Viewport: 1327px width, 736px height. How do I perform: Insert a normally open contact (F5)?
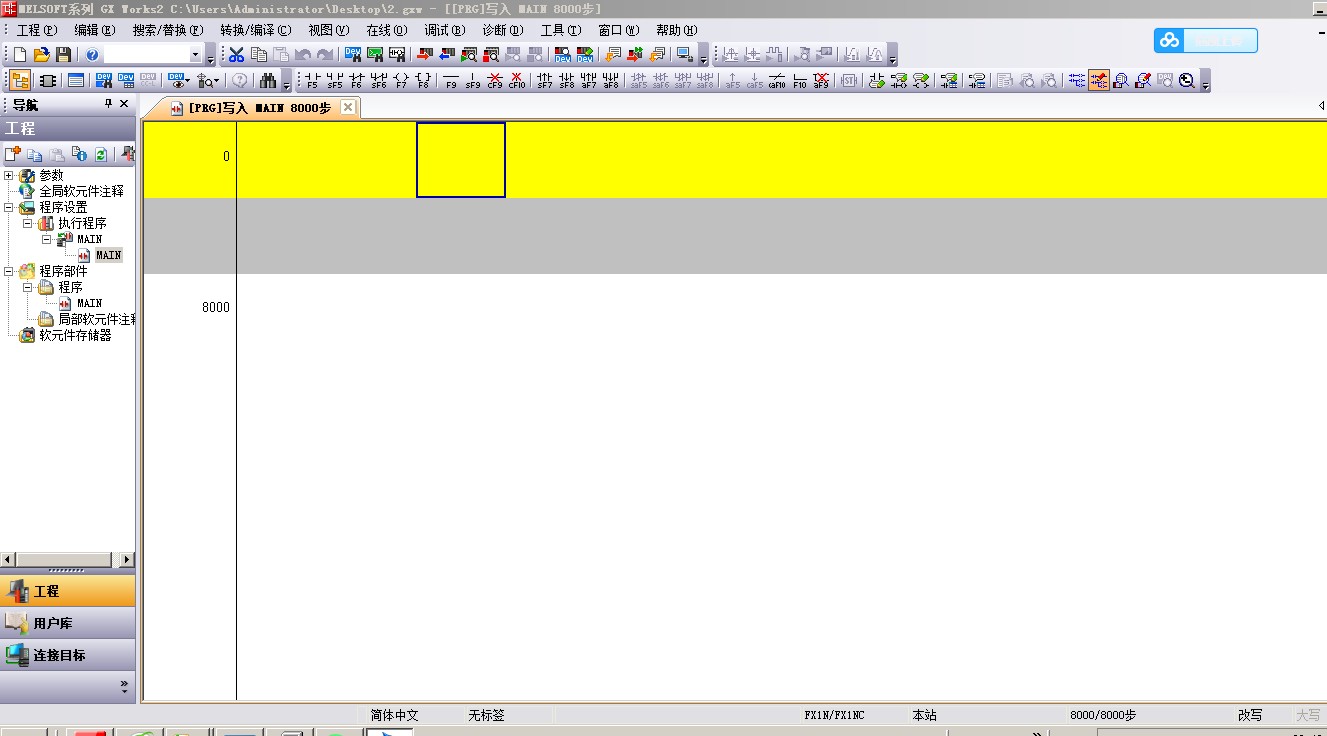pos(313,81)
